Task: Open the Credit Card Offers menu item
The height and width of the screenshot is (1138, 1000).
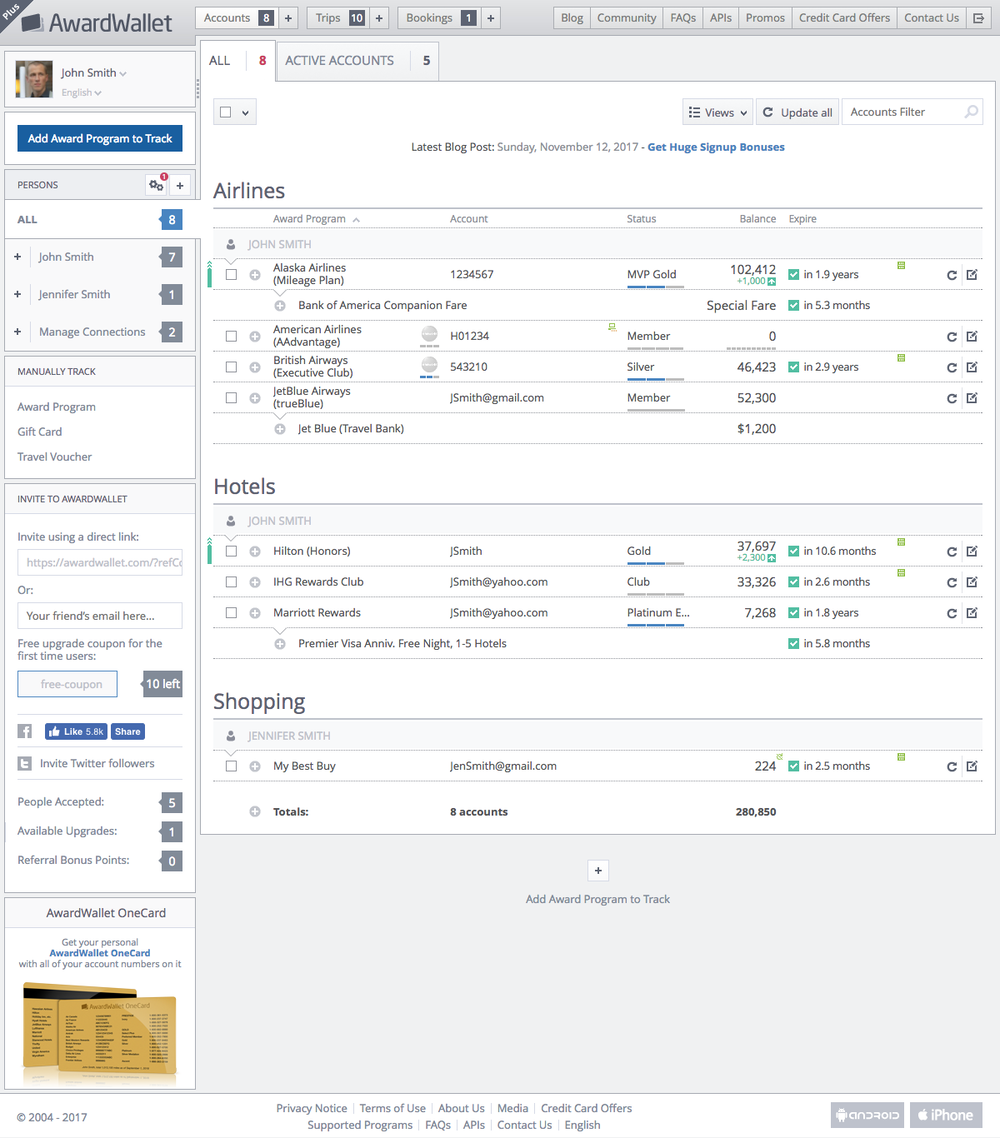Action: [x=844, y=18]
